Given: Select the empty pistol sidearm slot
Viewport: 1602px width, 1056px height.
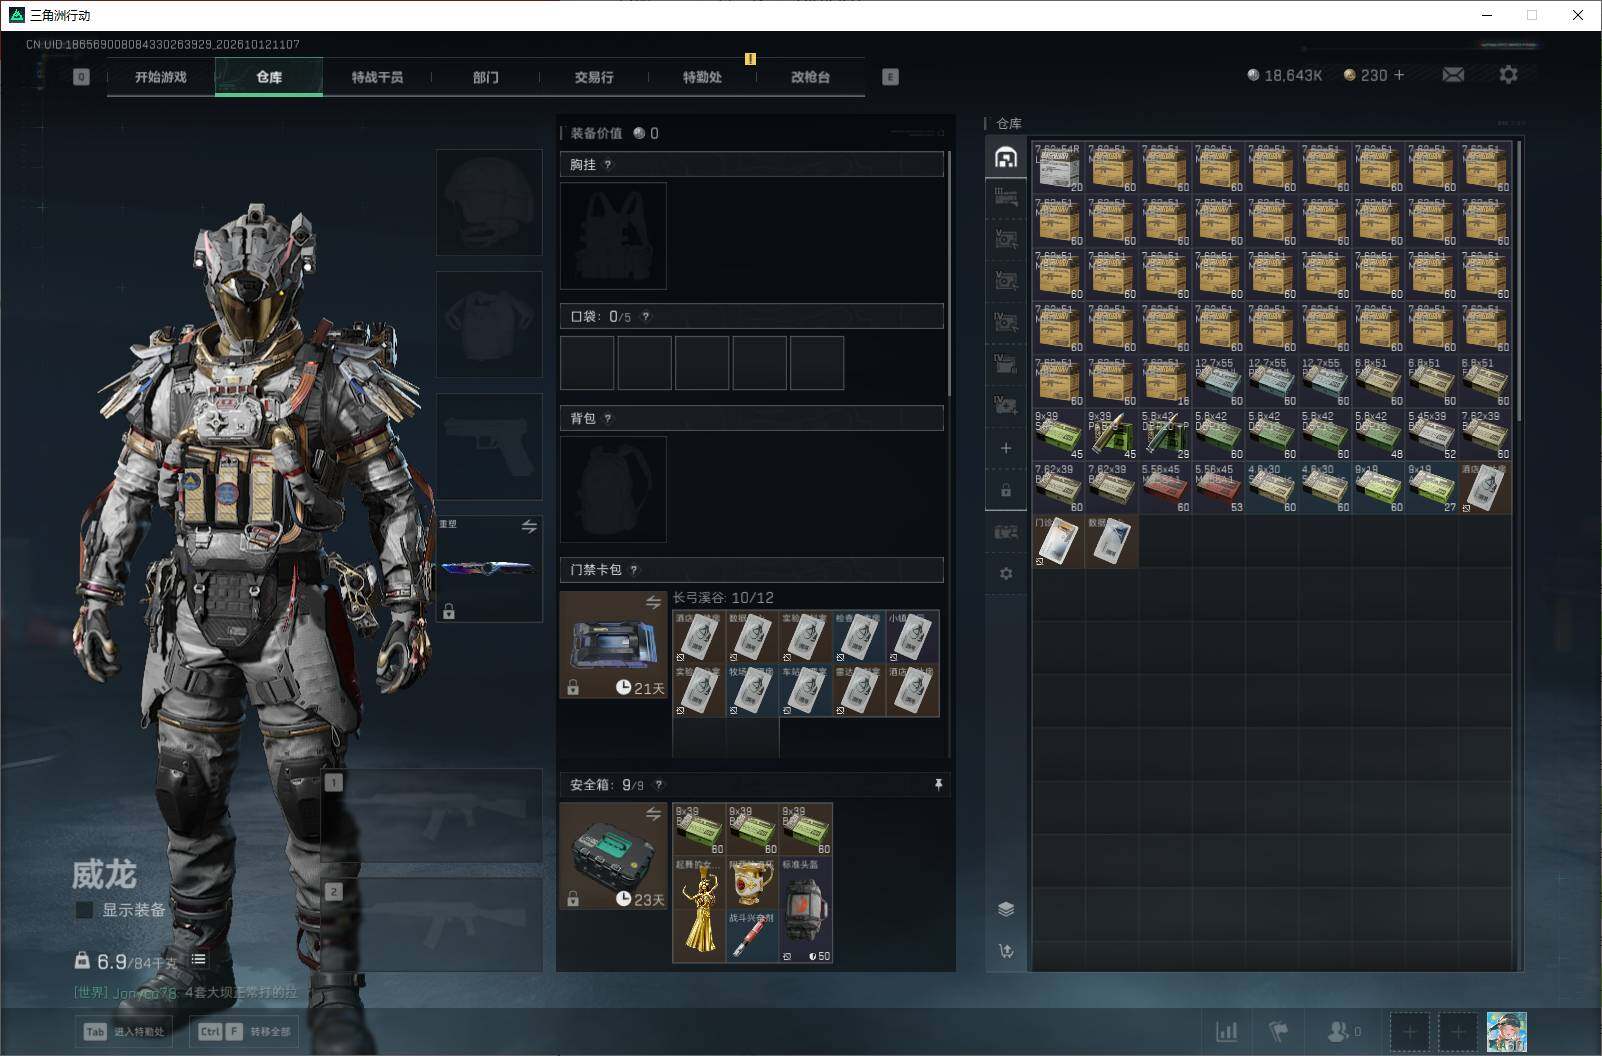Looking at the screenshot, I should click(489, 447).
